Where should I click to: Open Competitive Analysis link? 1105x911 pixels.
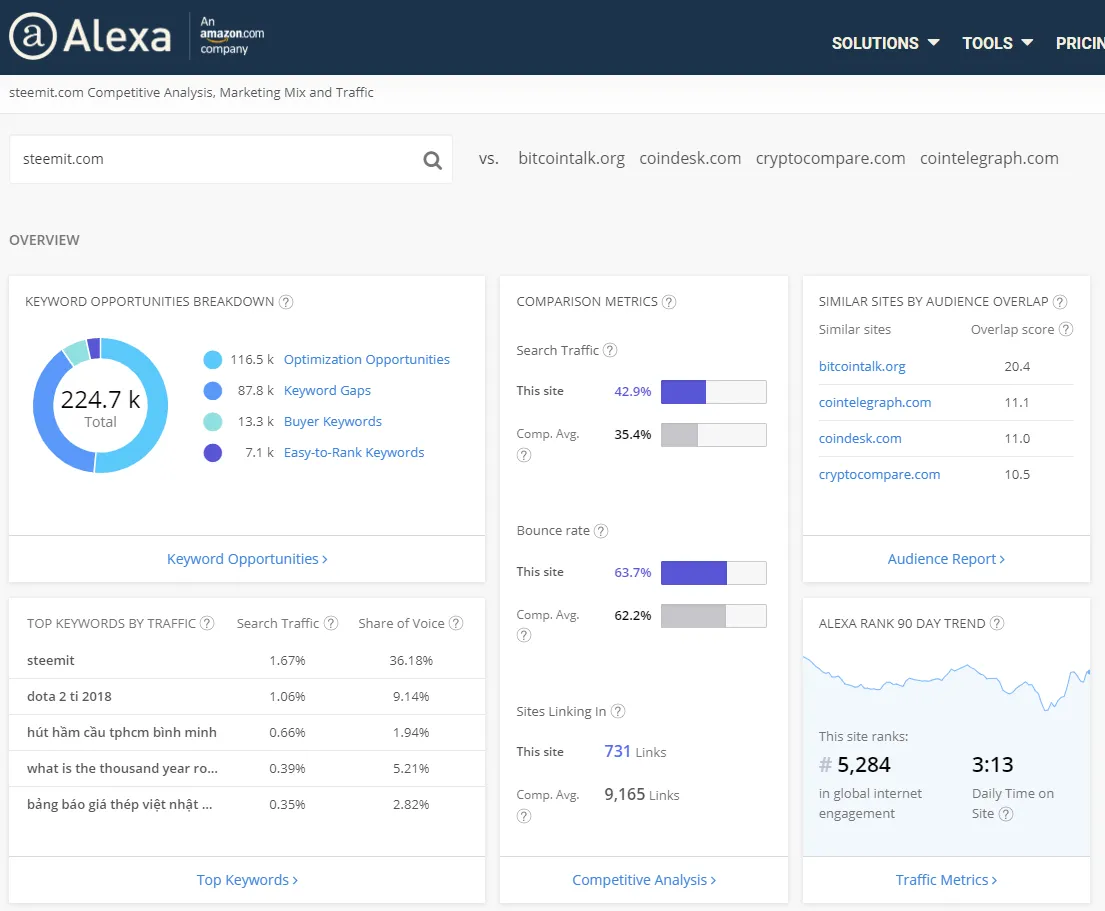click(644, 880)
